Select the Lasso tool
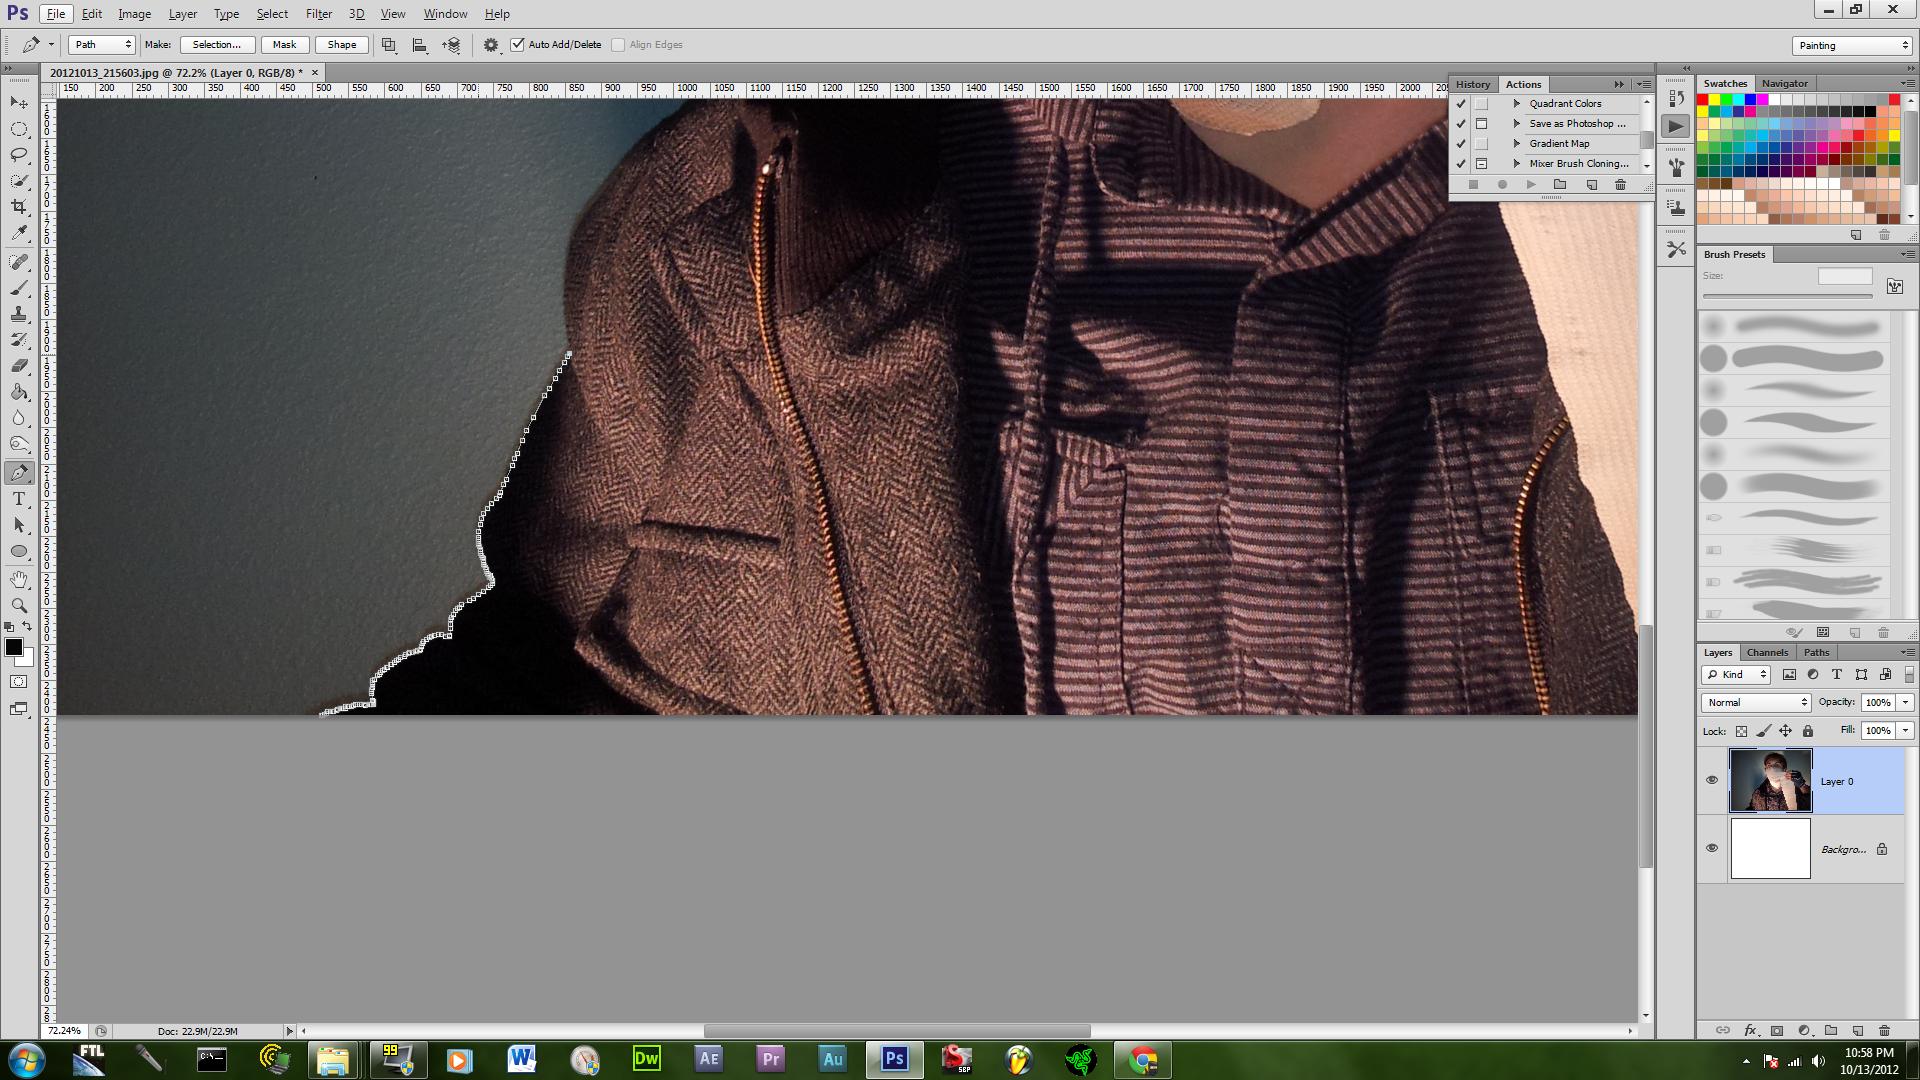Image resolution: width=1920 pixels, height=1080 pixels. [x=19, y=155]
